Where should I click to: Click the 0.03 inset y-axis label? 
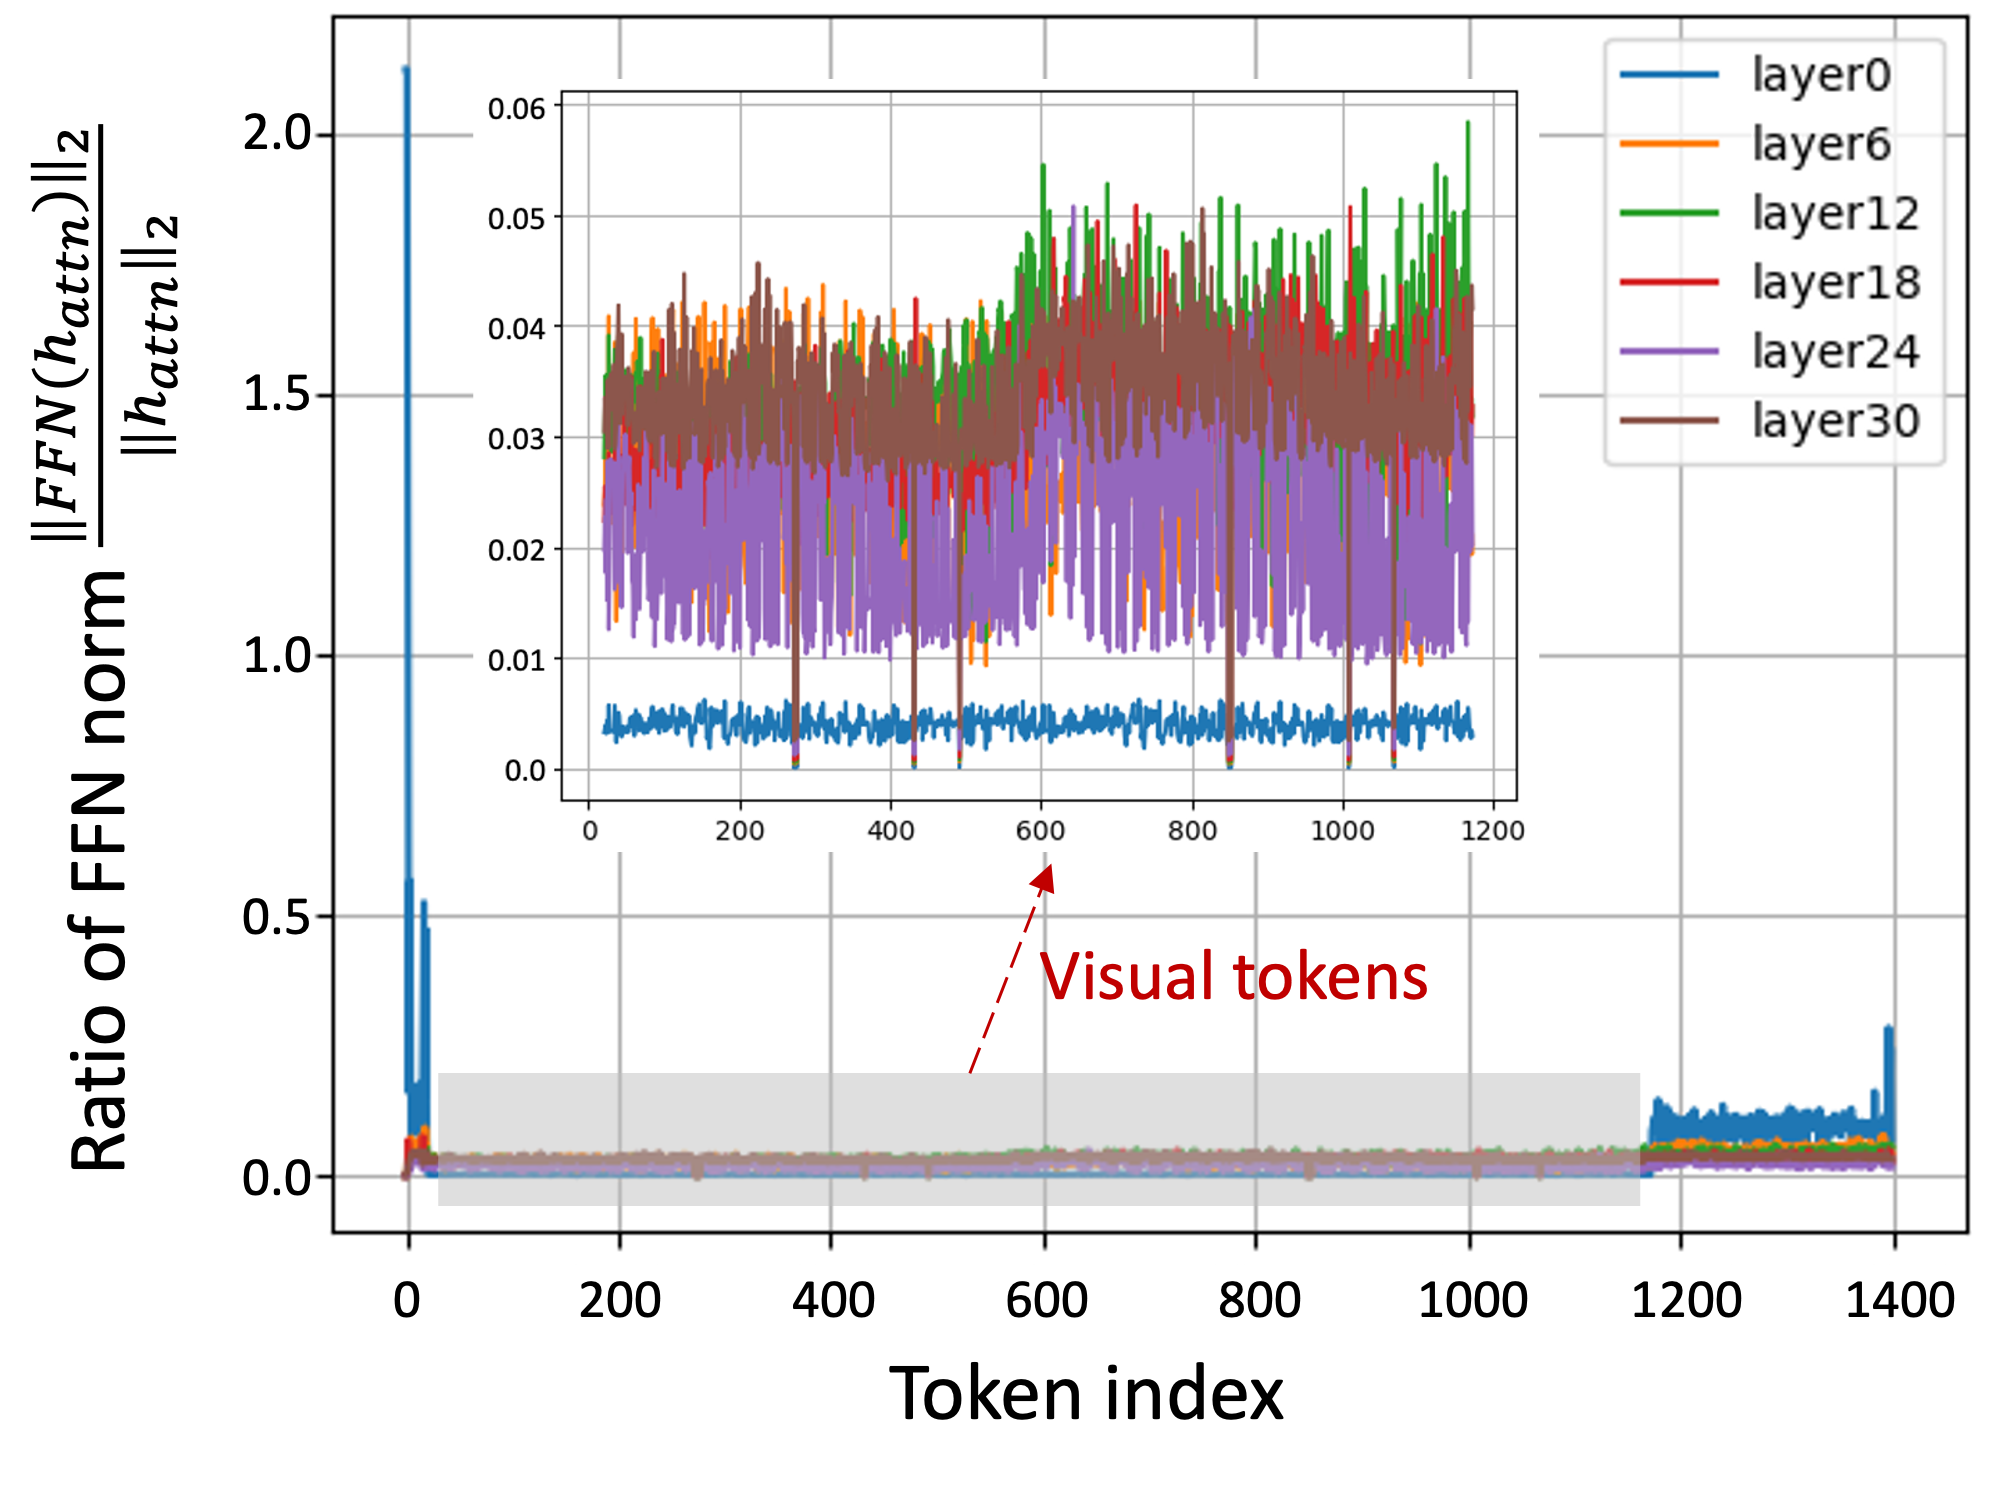(516, 439)
